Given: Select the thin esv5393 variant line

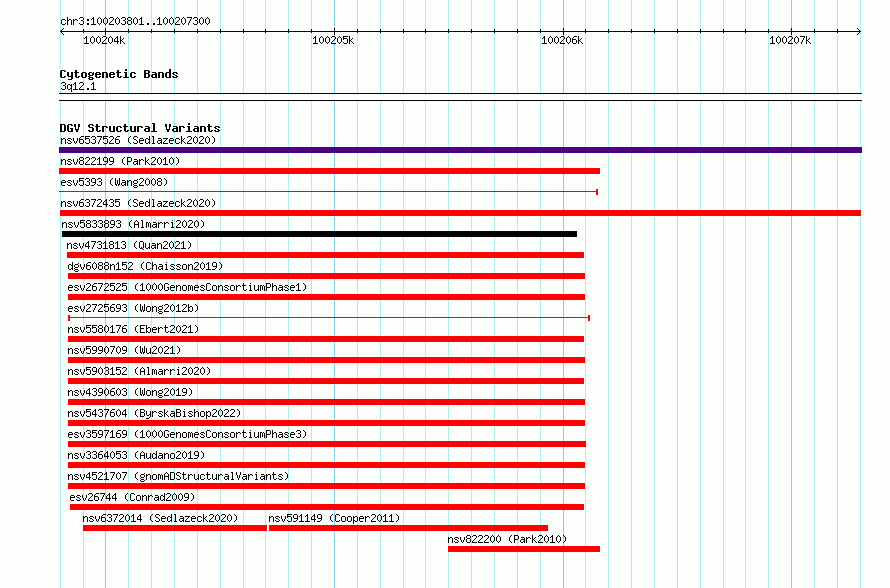Looking at the screenshot, I should point(329,192).
